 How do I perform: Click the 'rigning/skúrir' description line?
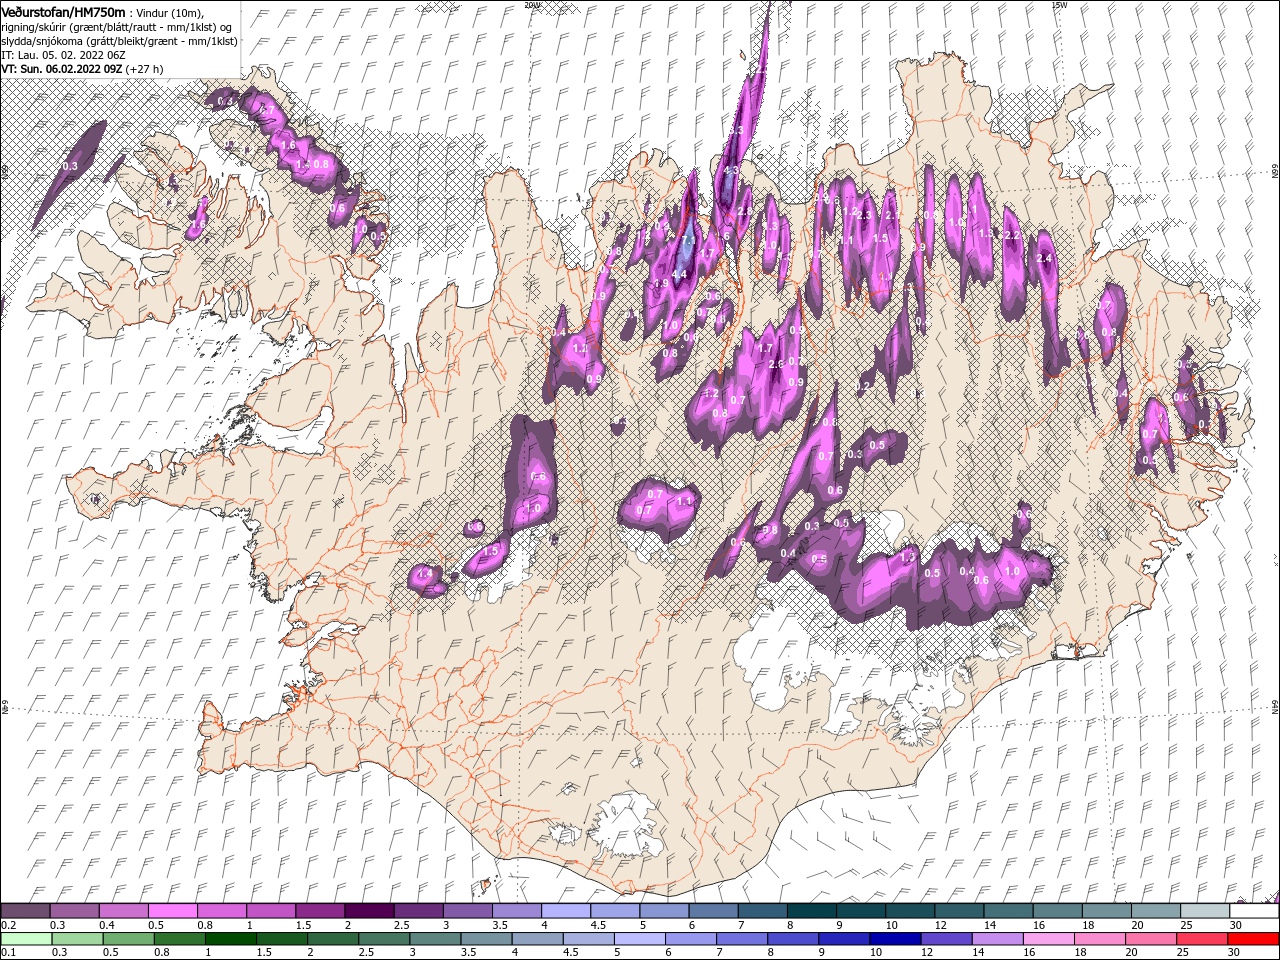click(115, 26)
